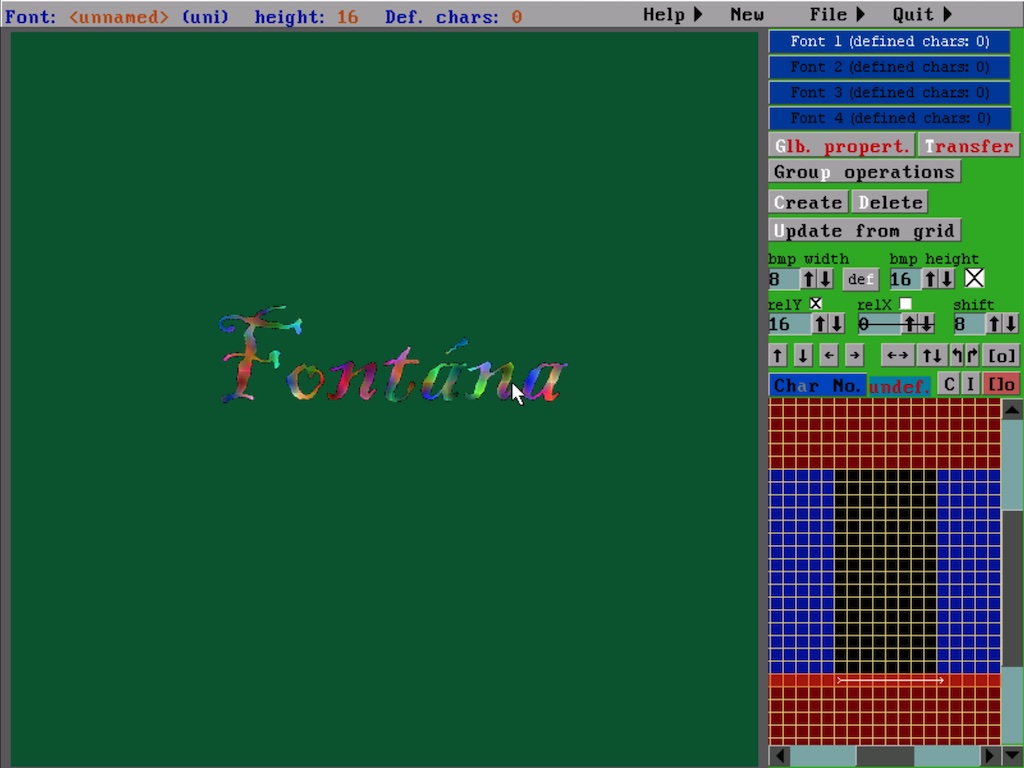Click the shift glyph left arrow button
This screenshot has width=1024, height=768.
[828, 355]
